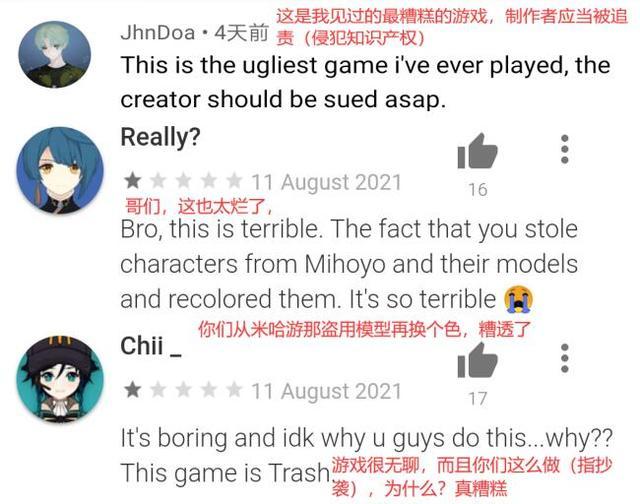
Task: Click the like count 17
Action: point(478,399)
